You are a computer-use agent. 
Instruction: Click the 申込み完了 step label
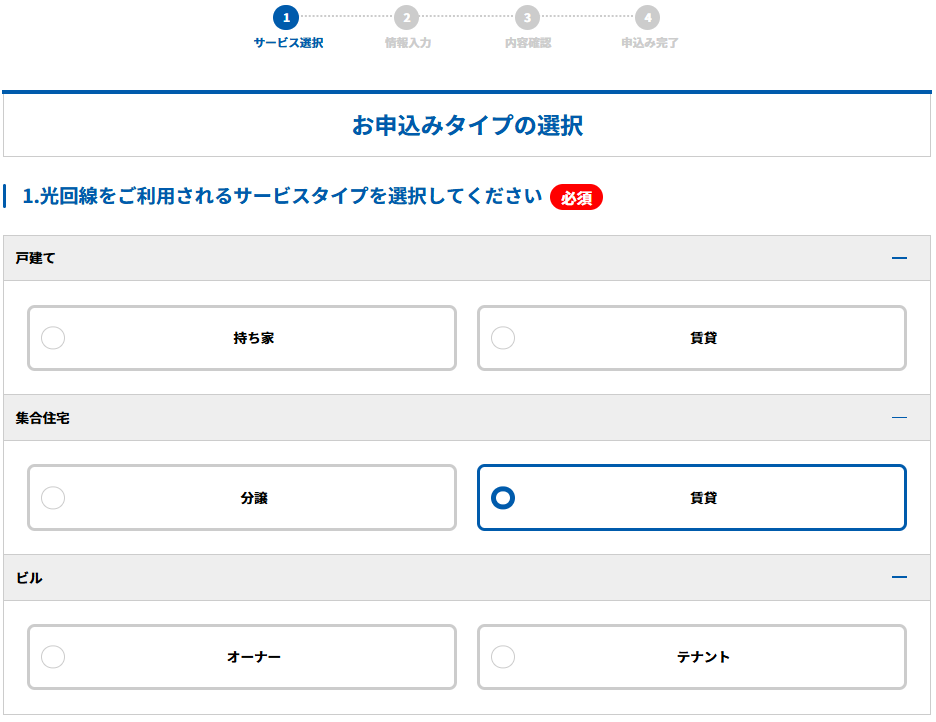pos(649,43)
